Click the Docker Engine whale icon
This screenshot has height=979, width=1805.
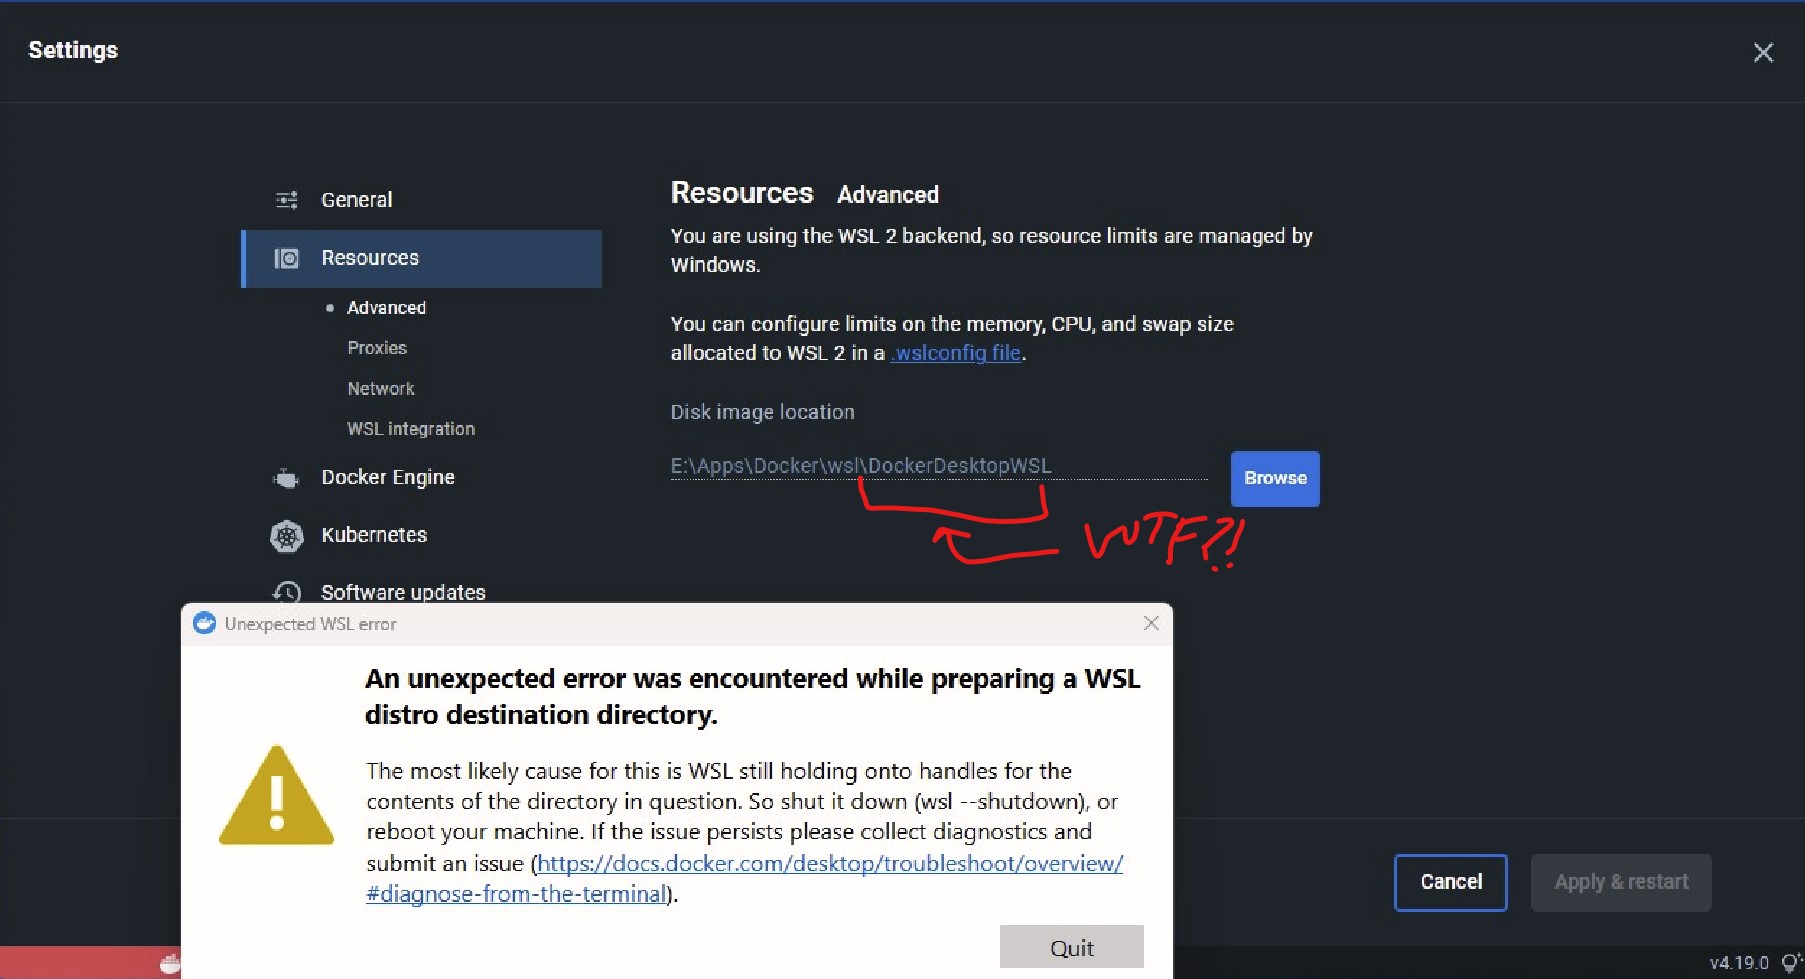286,479
